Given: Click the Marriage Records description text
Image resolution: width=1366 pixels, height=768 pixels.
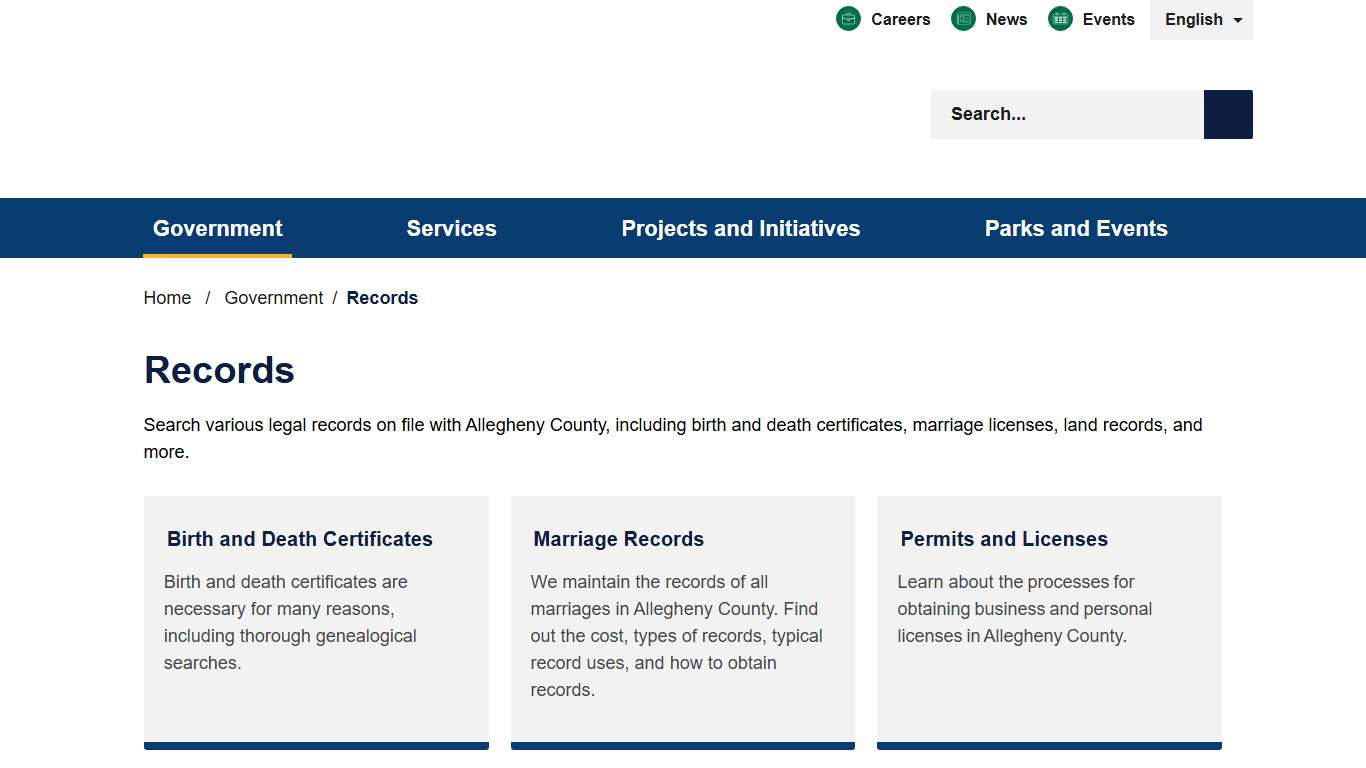Looking at the screenshot, I should click(x=677, y=636).
